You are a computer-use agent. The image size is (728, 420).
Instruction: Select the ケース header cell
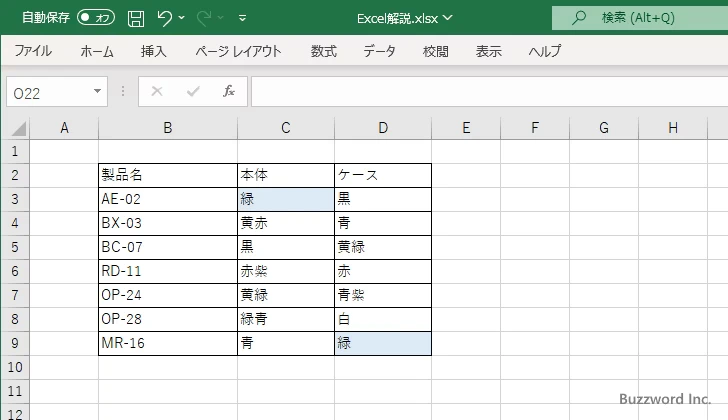coord(383,175)
